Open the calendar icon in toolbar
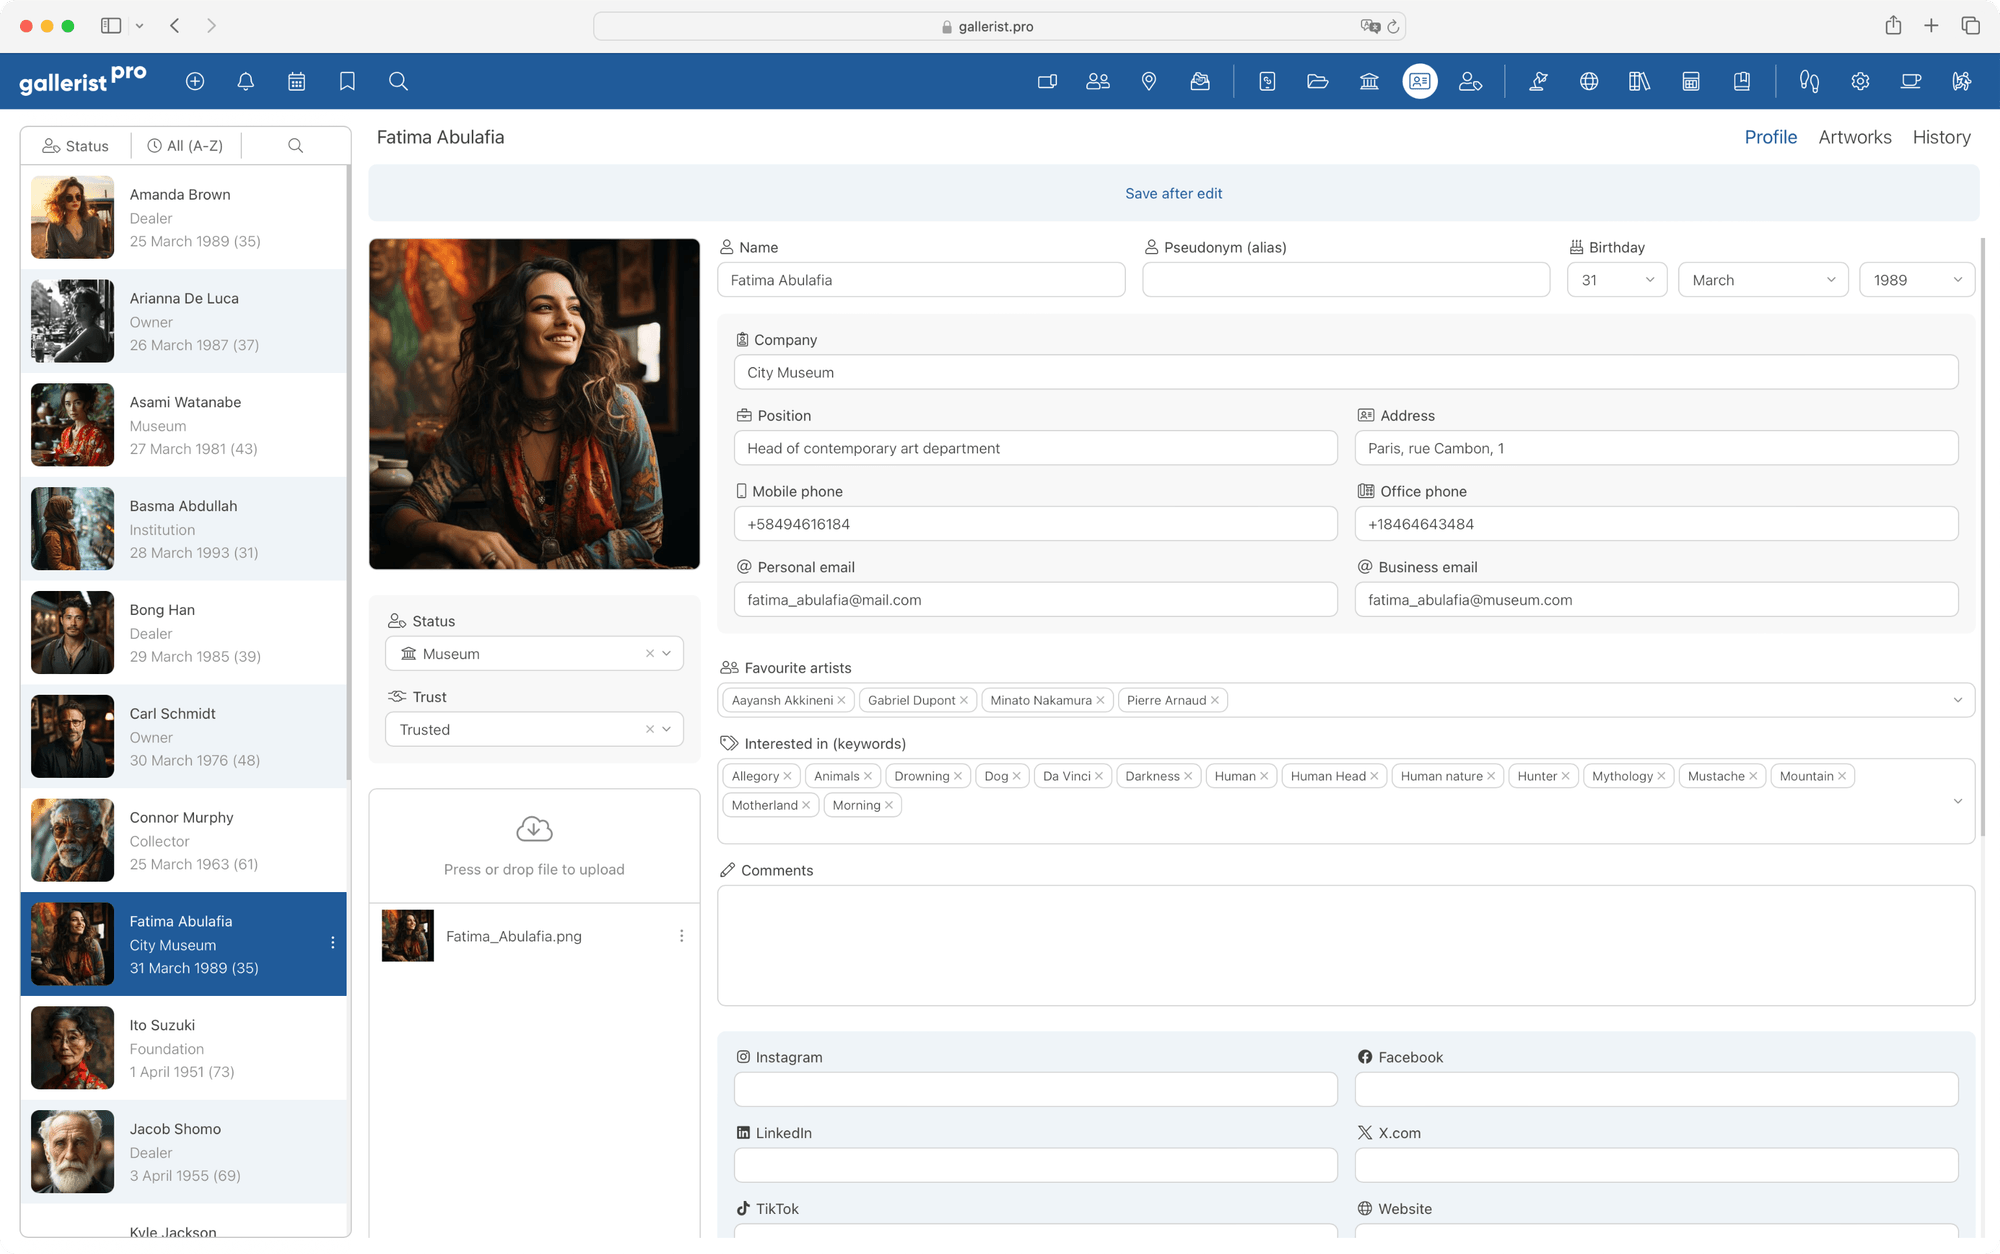2000x1254 pixels. click(x=296, y=81)
